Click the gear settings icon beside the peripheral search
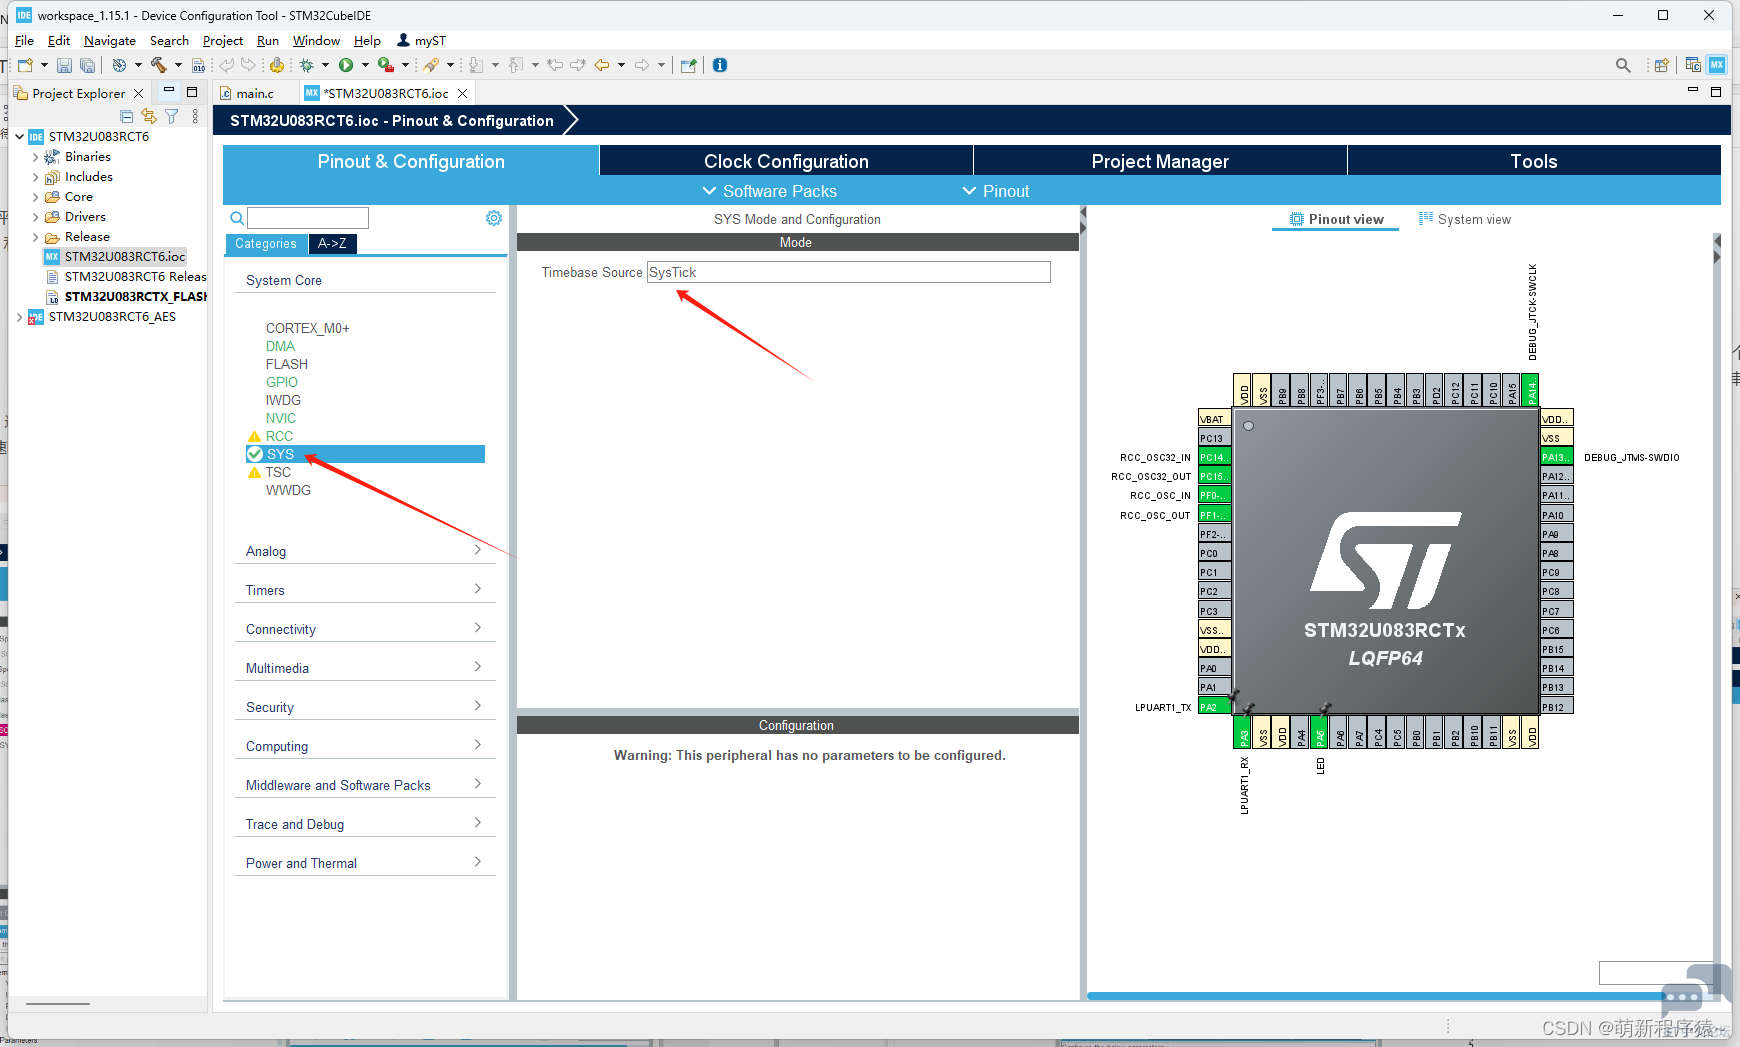Viewport: 1740px width, 1047px height. pyautogui.click(x=494, y=218)
